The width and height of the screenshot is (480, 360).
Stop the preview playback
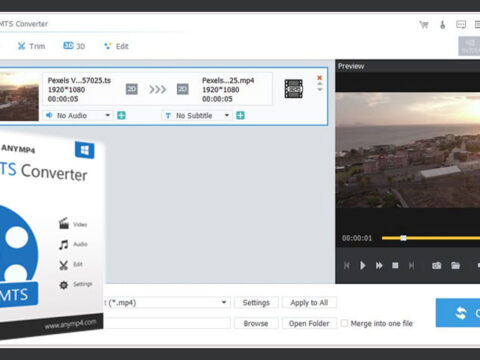(x=395, y=266)
